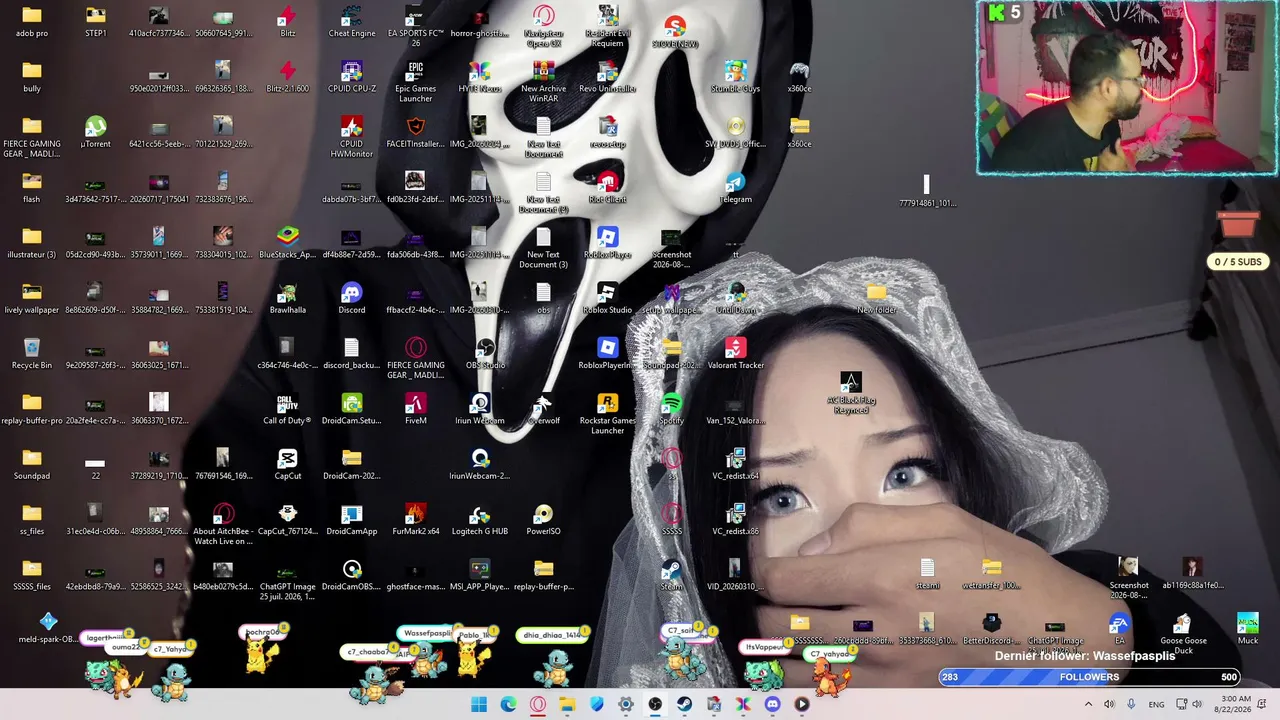This screenshot has height=720, width=1280.
Task: Select the New folder desktop icon
Action: [x=877, y=298]
